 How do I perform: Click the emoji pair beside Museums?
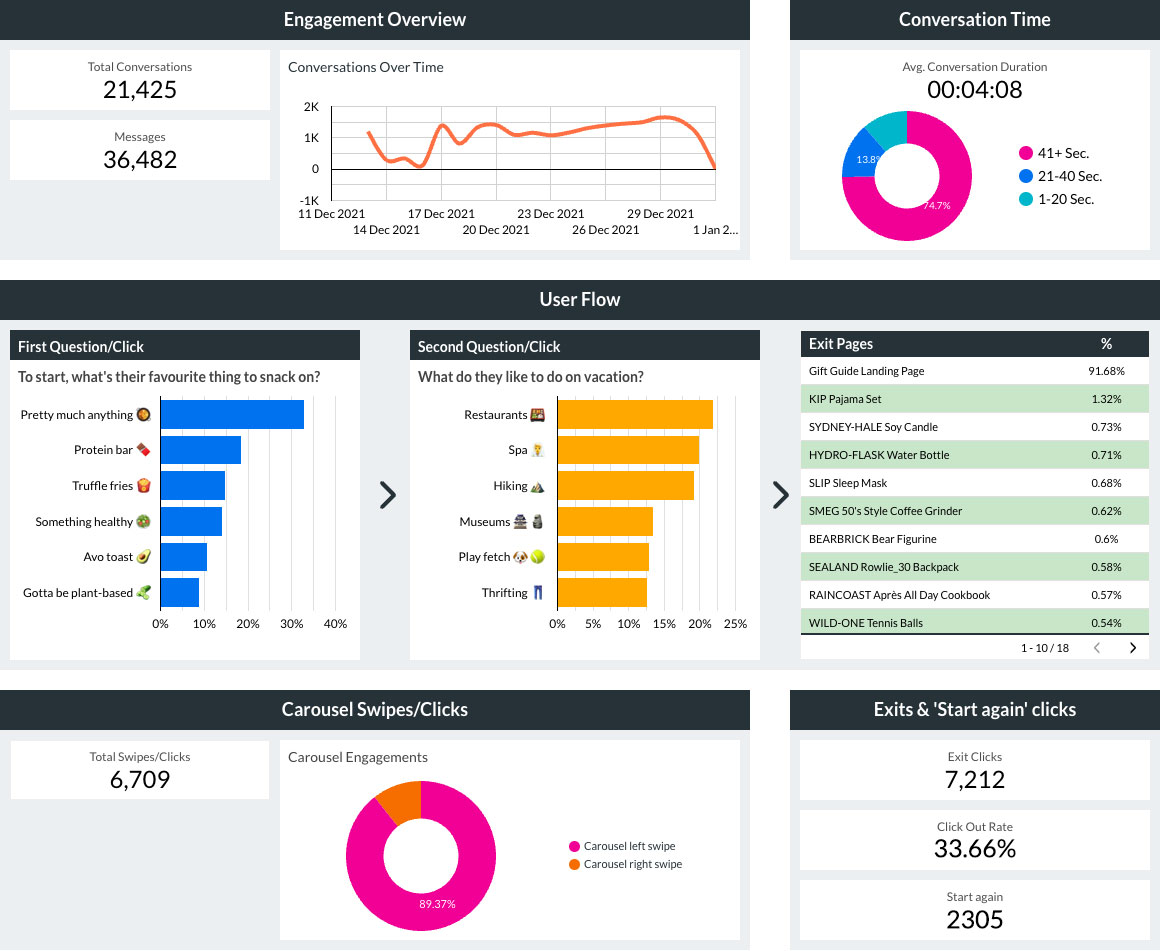pos(529,521)
